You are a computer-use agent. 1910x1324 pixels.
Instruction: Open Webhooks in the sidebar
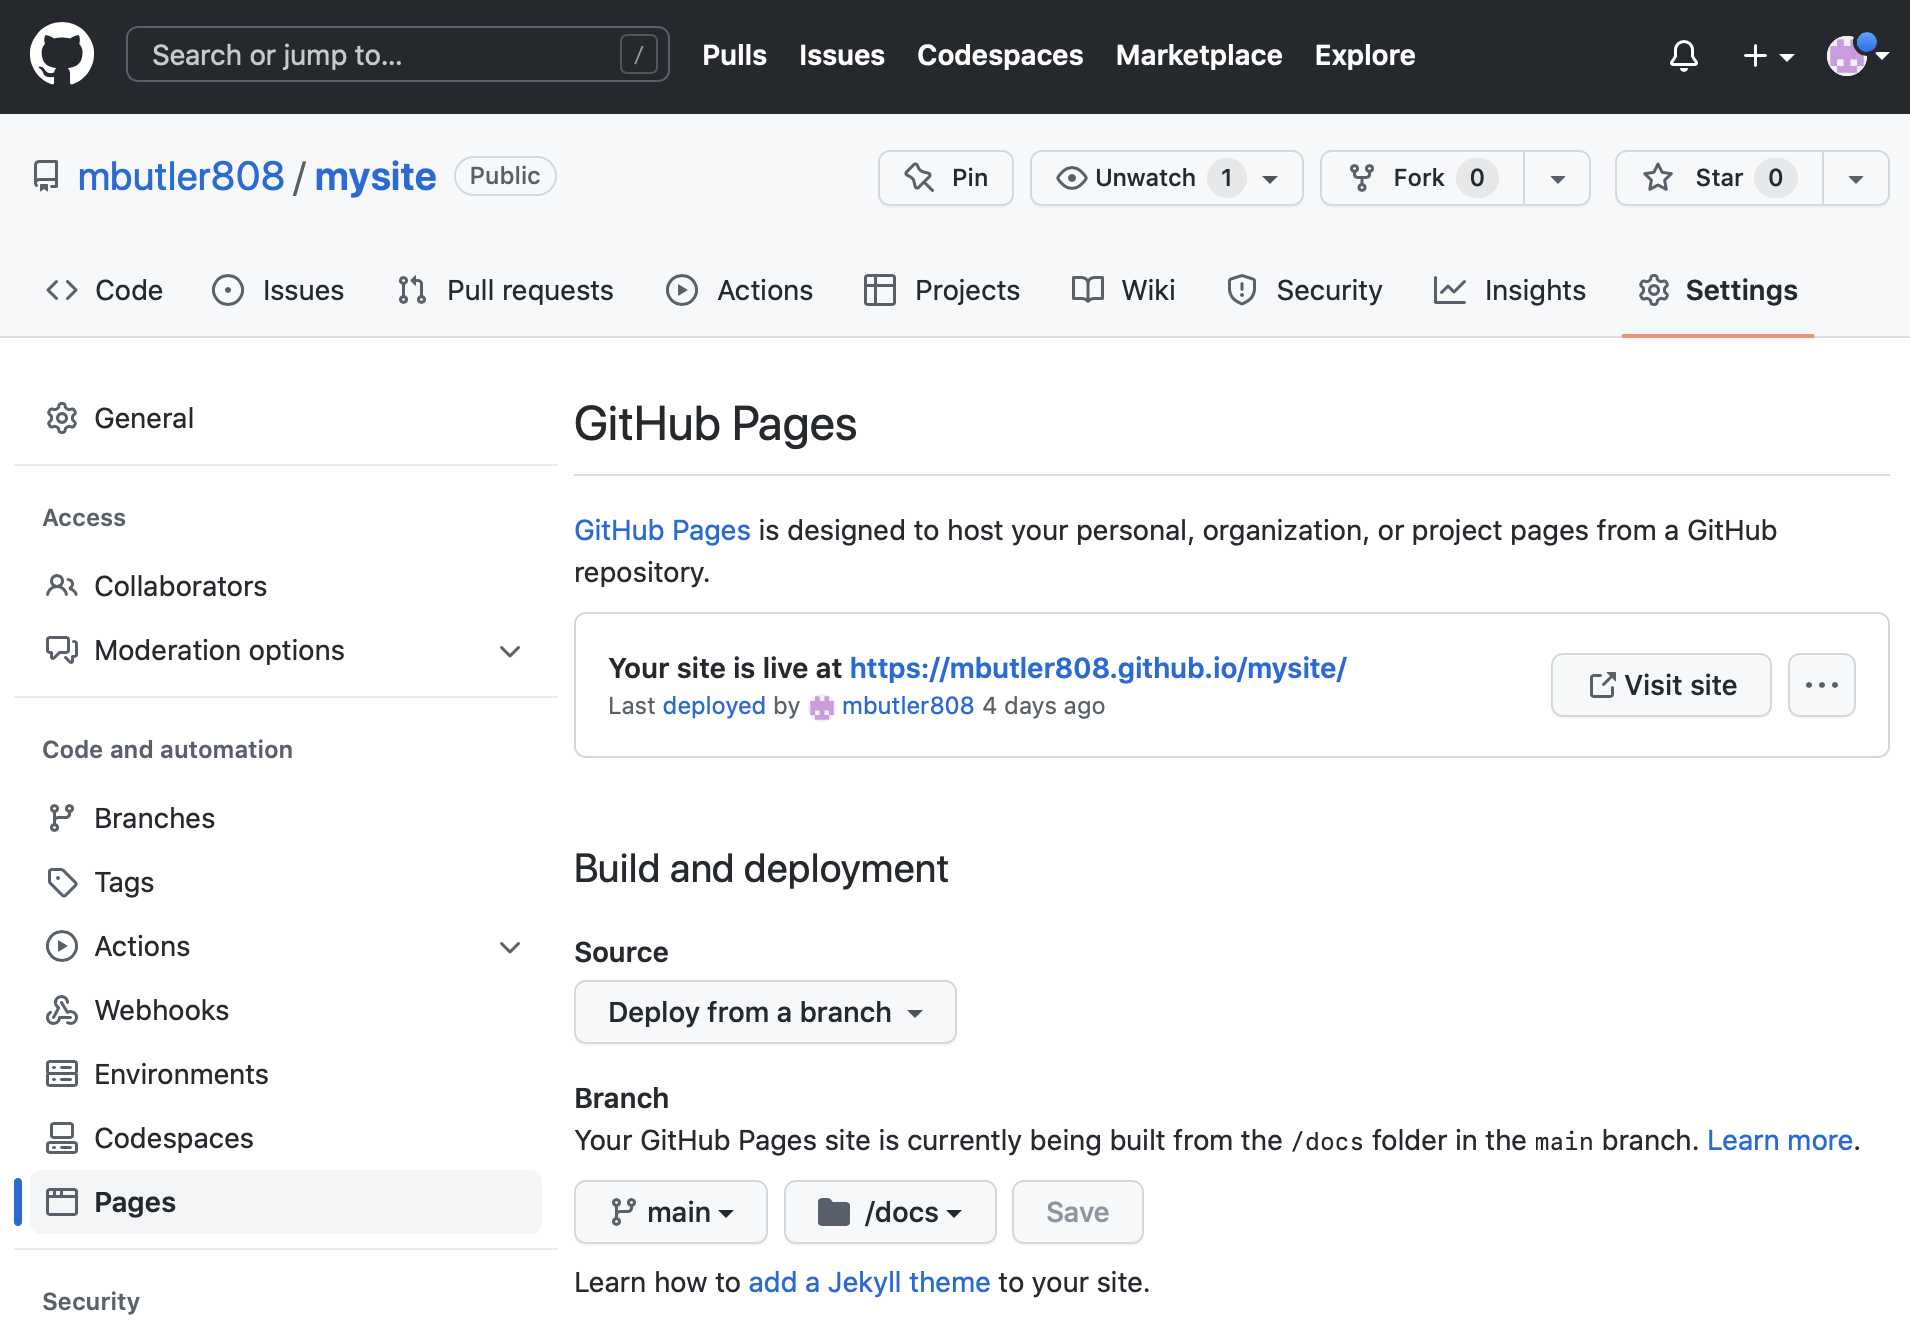pos(161,1010)
